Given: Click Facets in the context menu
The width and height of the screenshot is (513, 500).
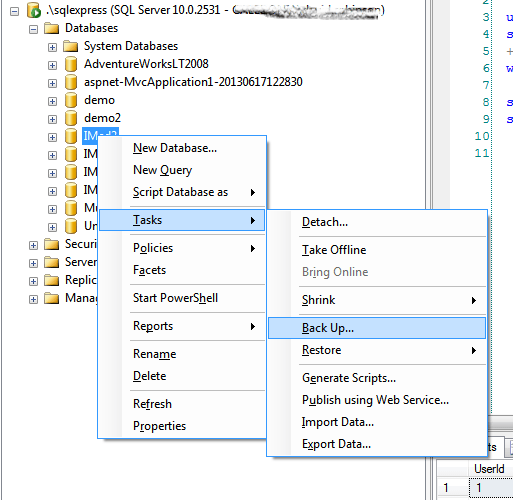Looking at the screenshot, I should point(182,270).
